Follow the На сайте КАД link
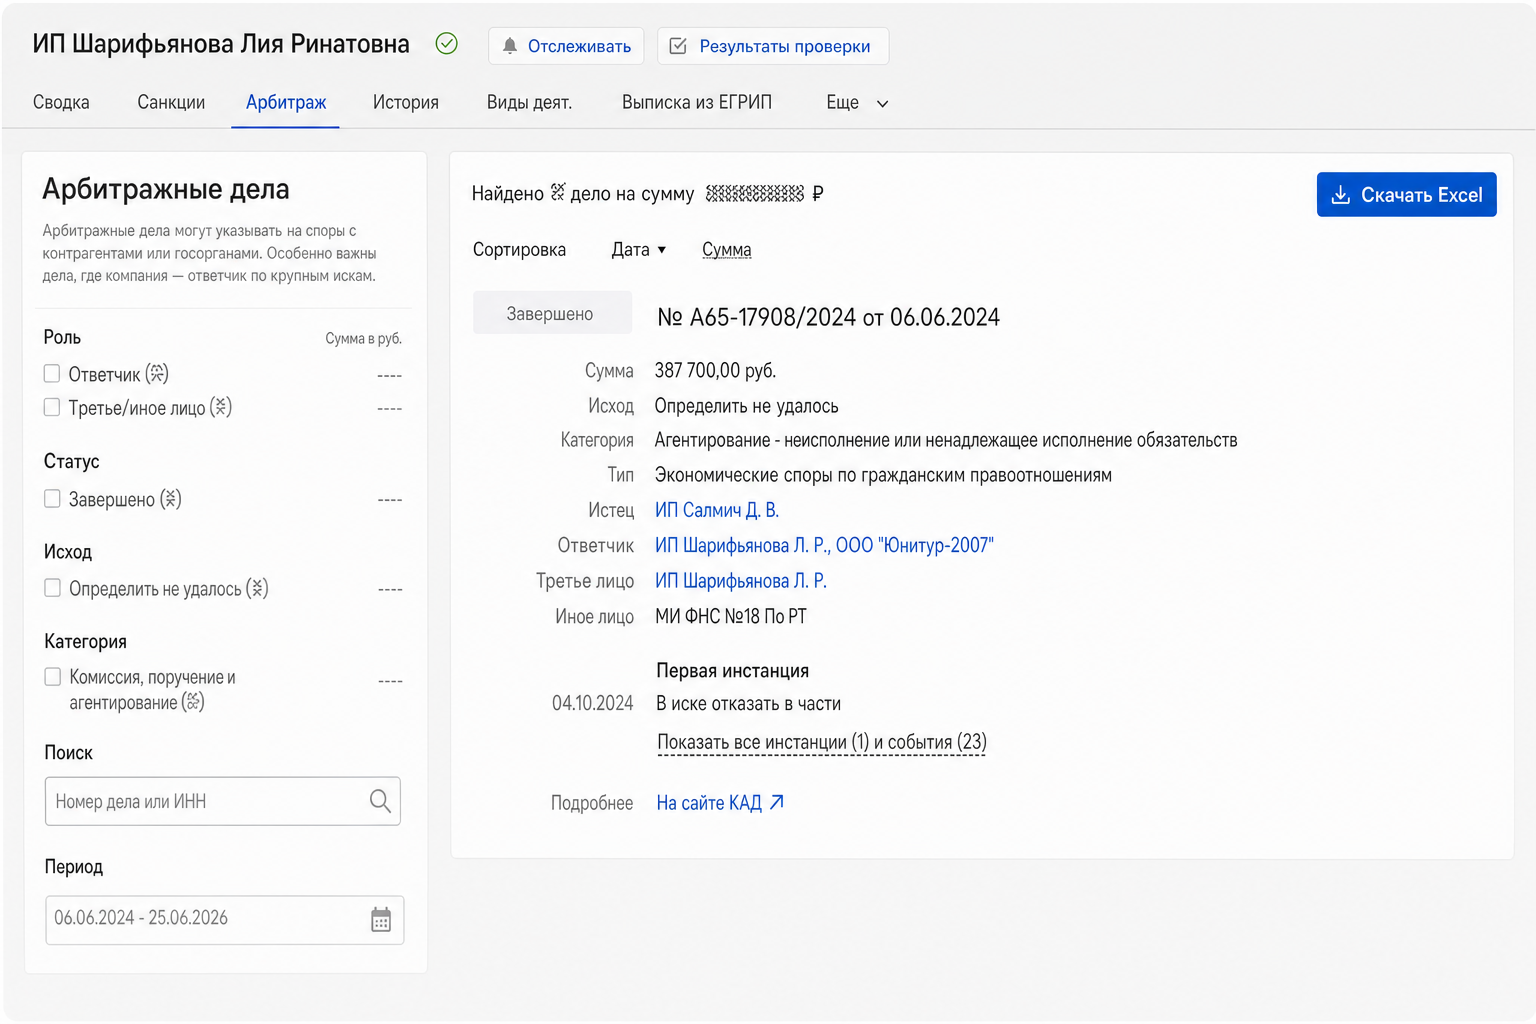The image size is (1536, 1024). coord(721,803)
